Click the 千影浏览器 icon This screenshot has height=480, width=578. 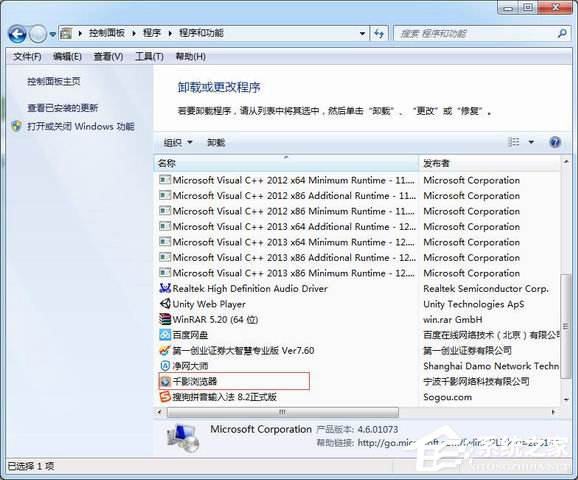(165, 381)
